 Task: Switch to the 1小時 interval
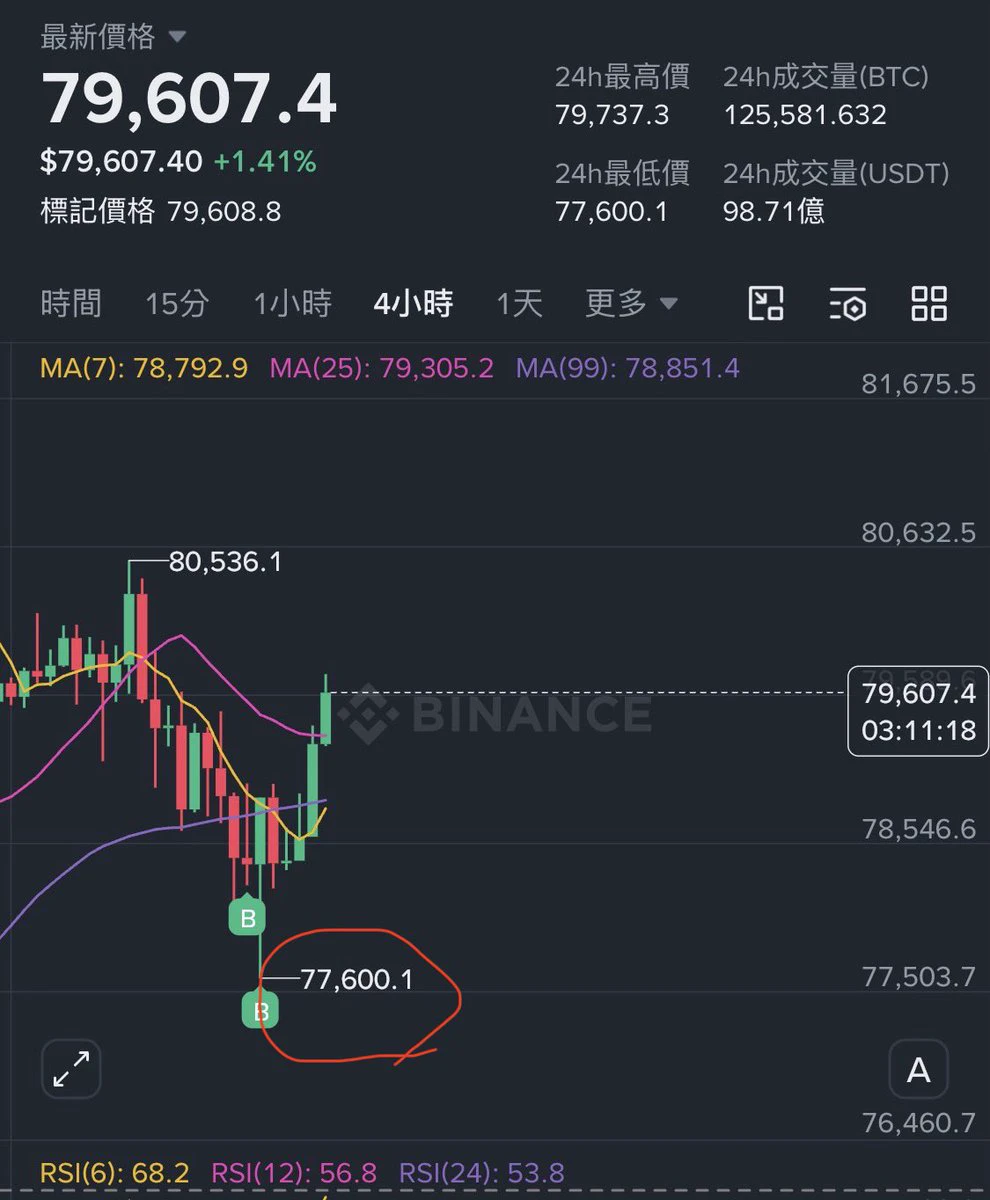pyautogui.click(x=292, y=303)
